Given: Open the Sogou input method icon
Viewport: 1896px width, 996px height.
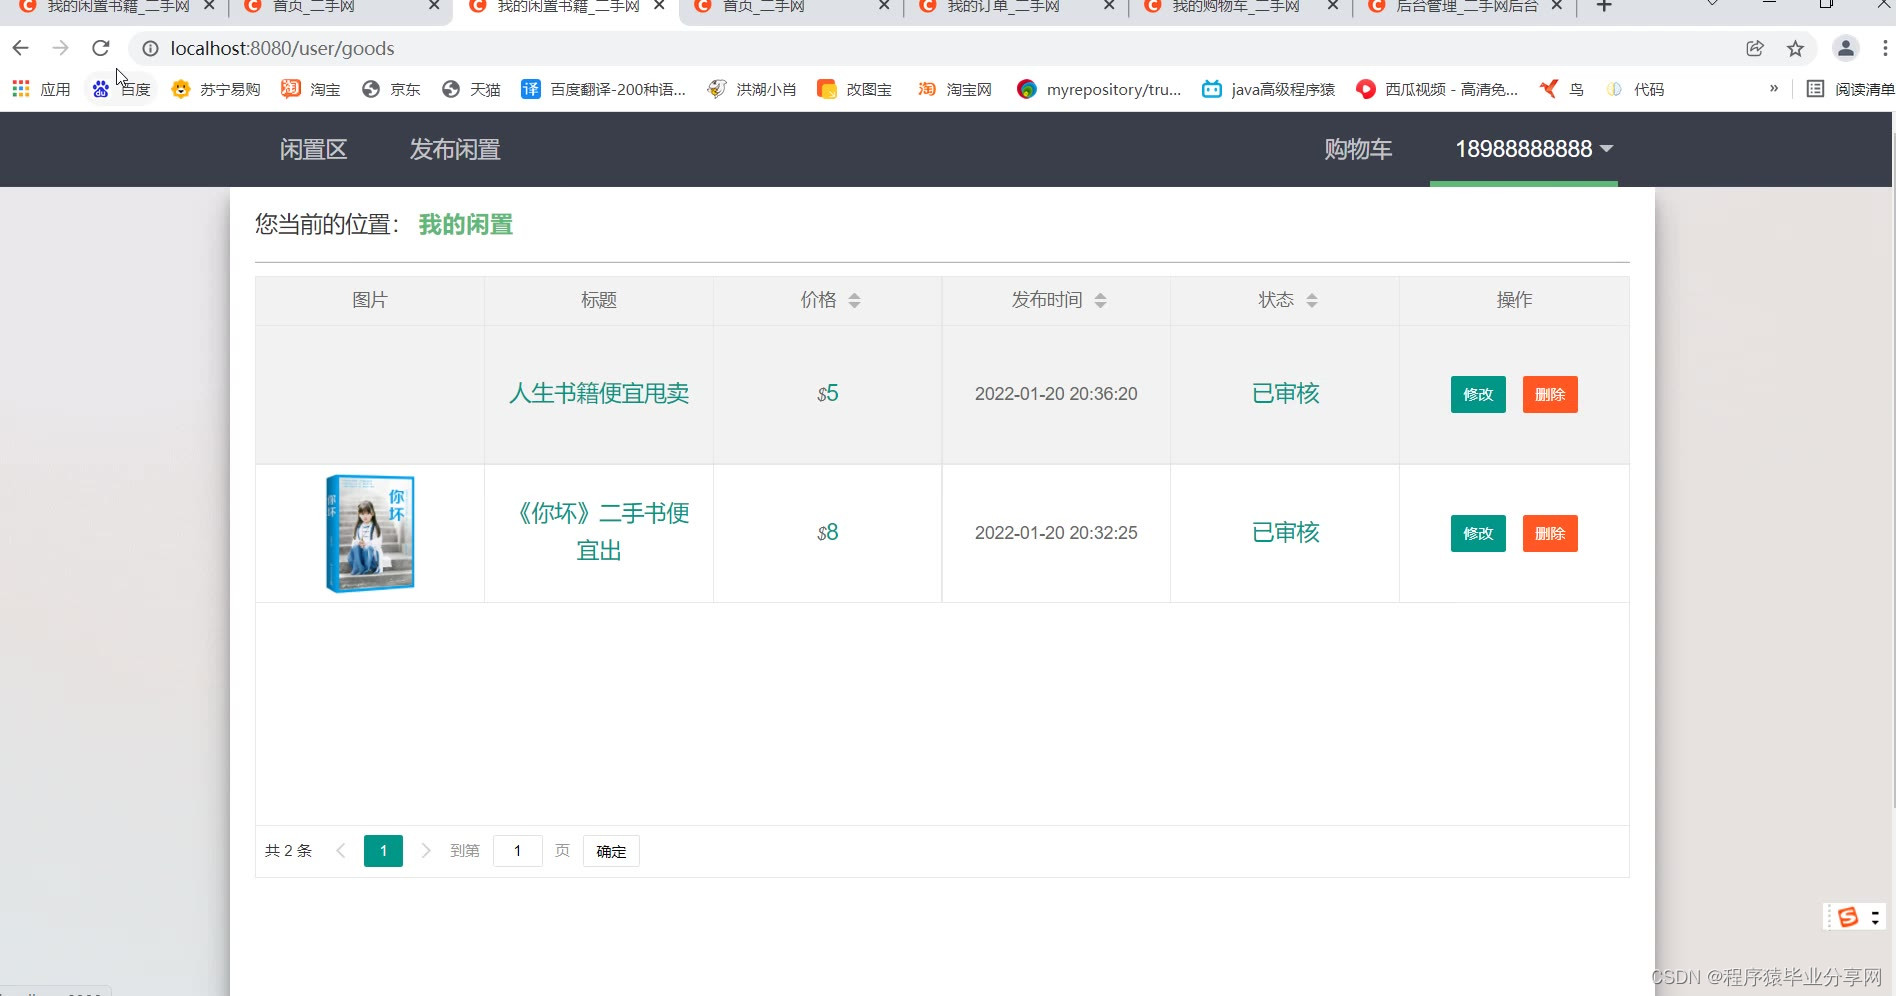Looking at the screenshot, I should 1847,917.
